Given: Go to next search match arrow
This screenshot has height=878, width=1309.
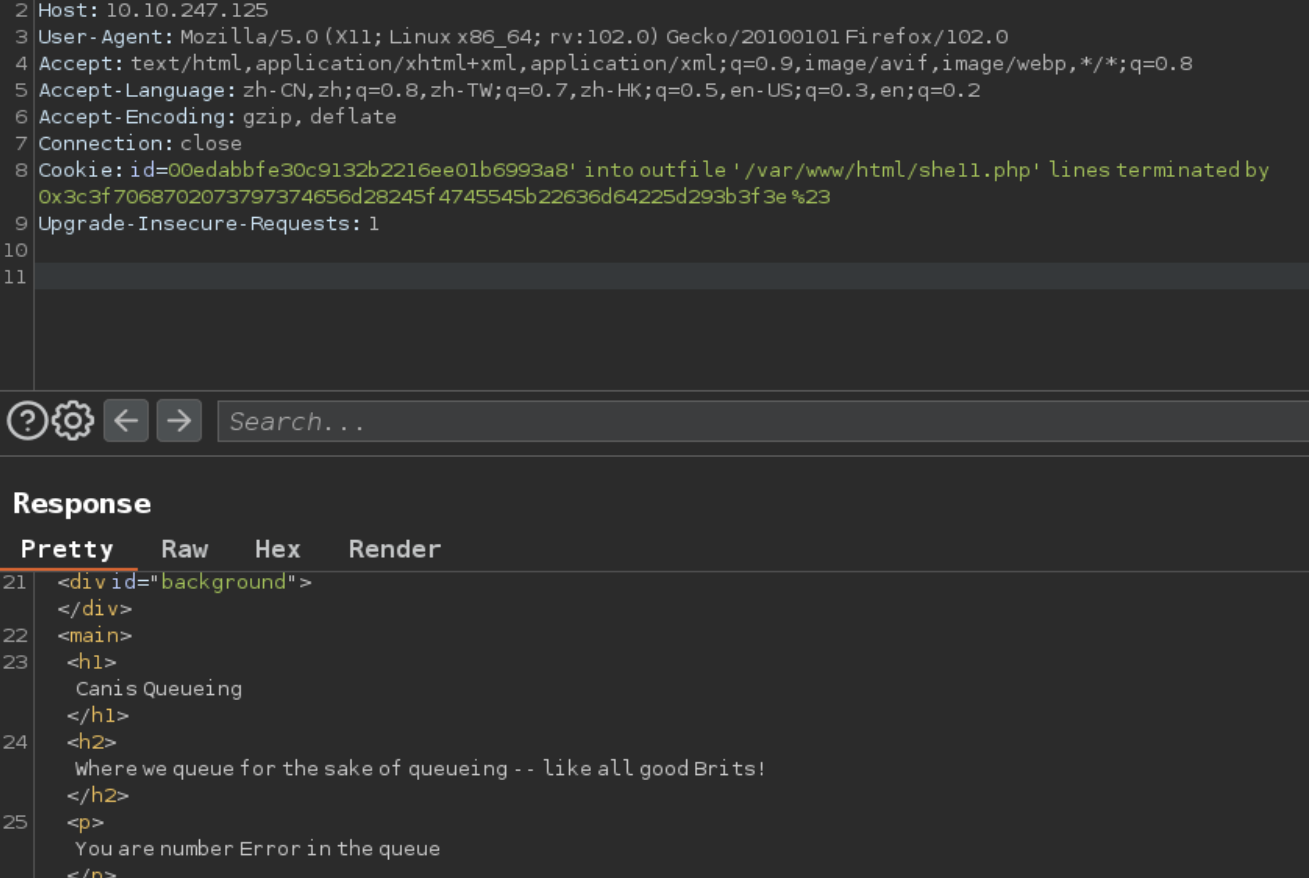Looking at the screenshot, I should 179,421.
